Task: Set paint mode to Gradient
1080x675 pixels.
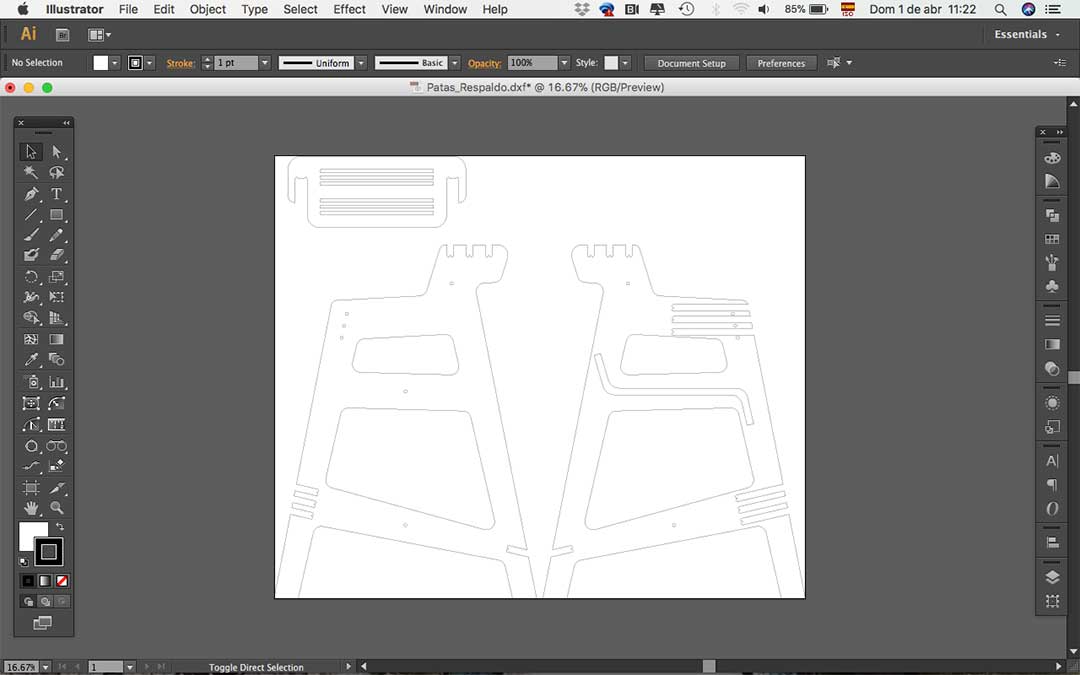Action: tap(45, 581)
